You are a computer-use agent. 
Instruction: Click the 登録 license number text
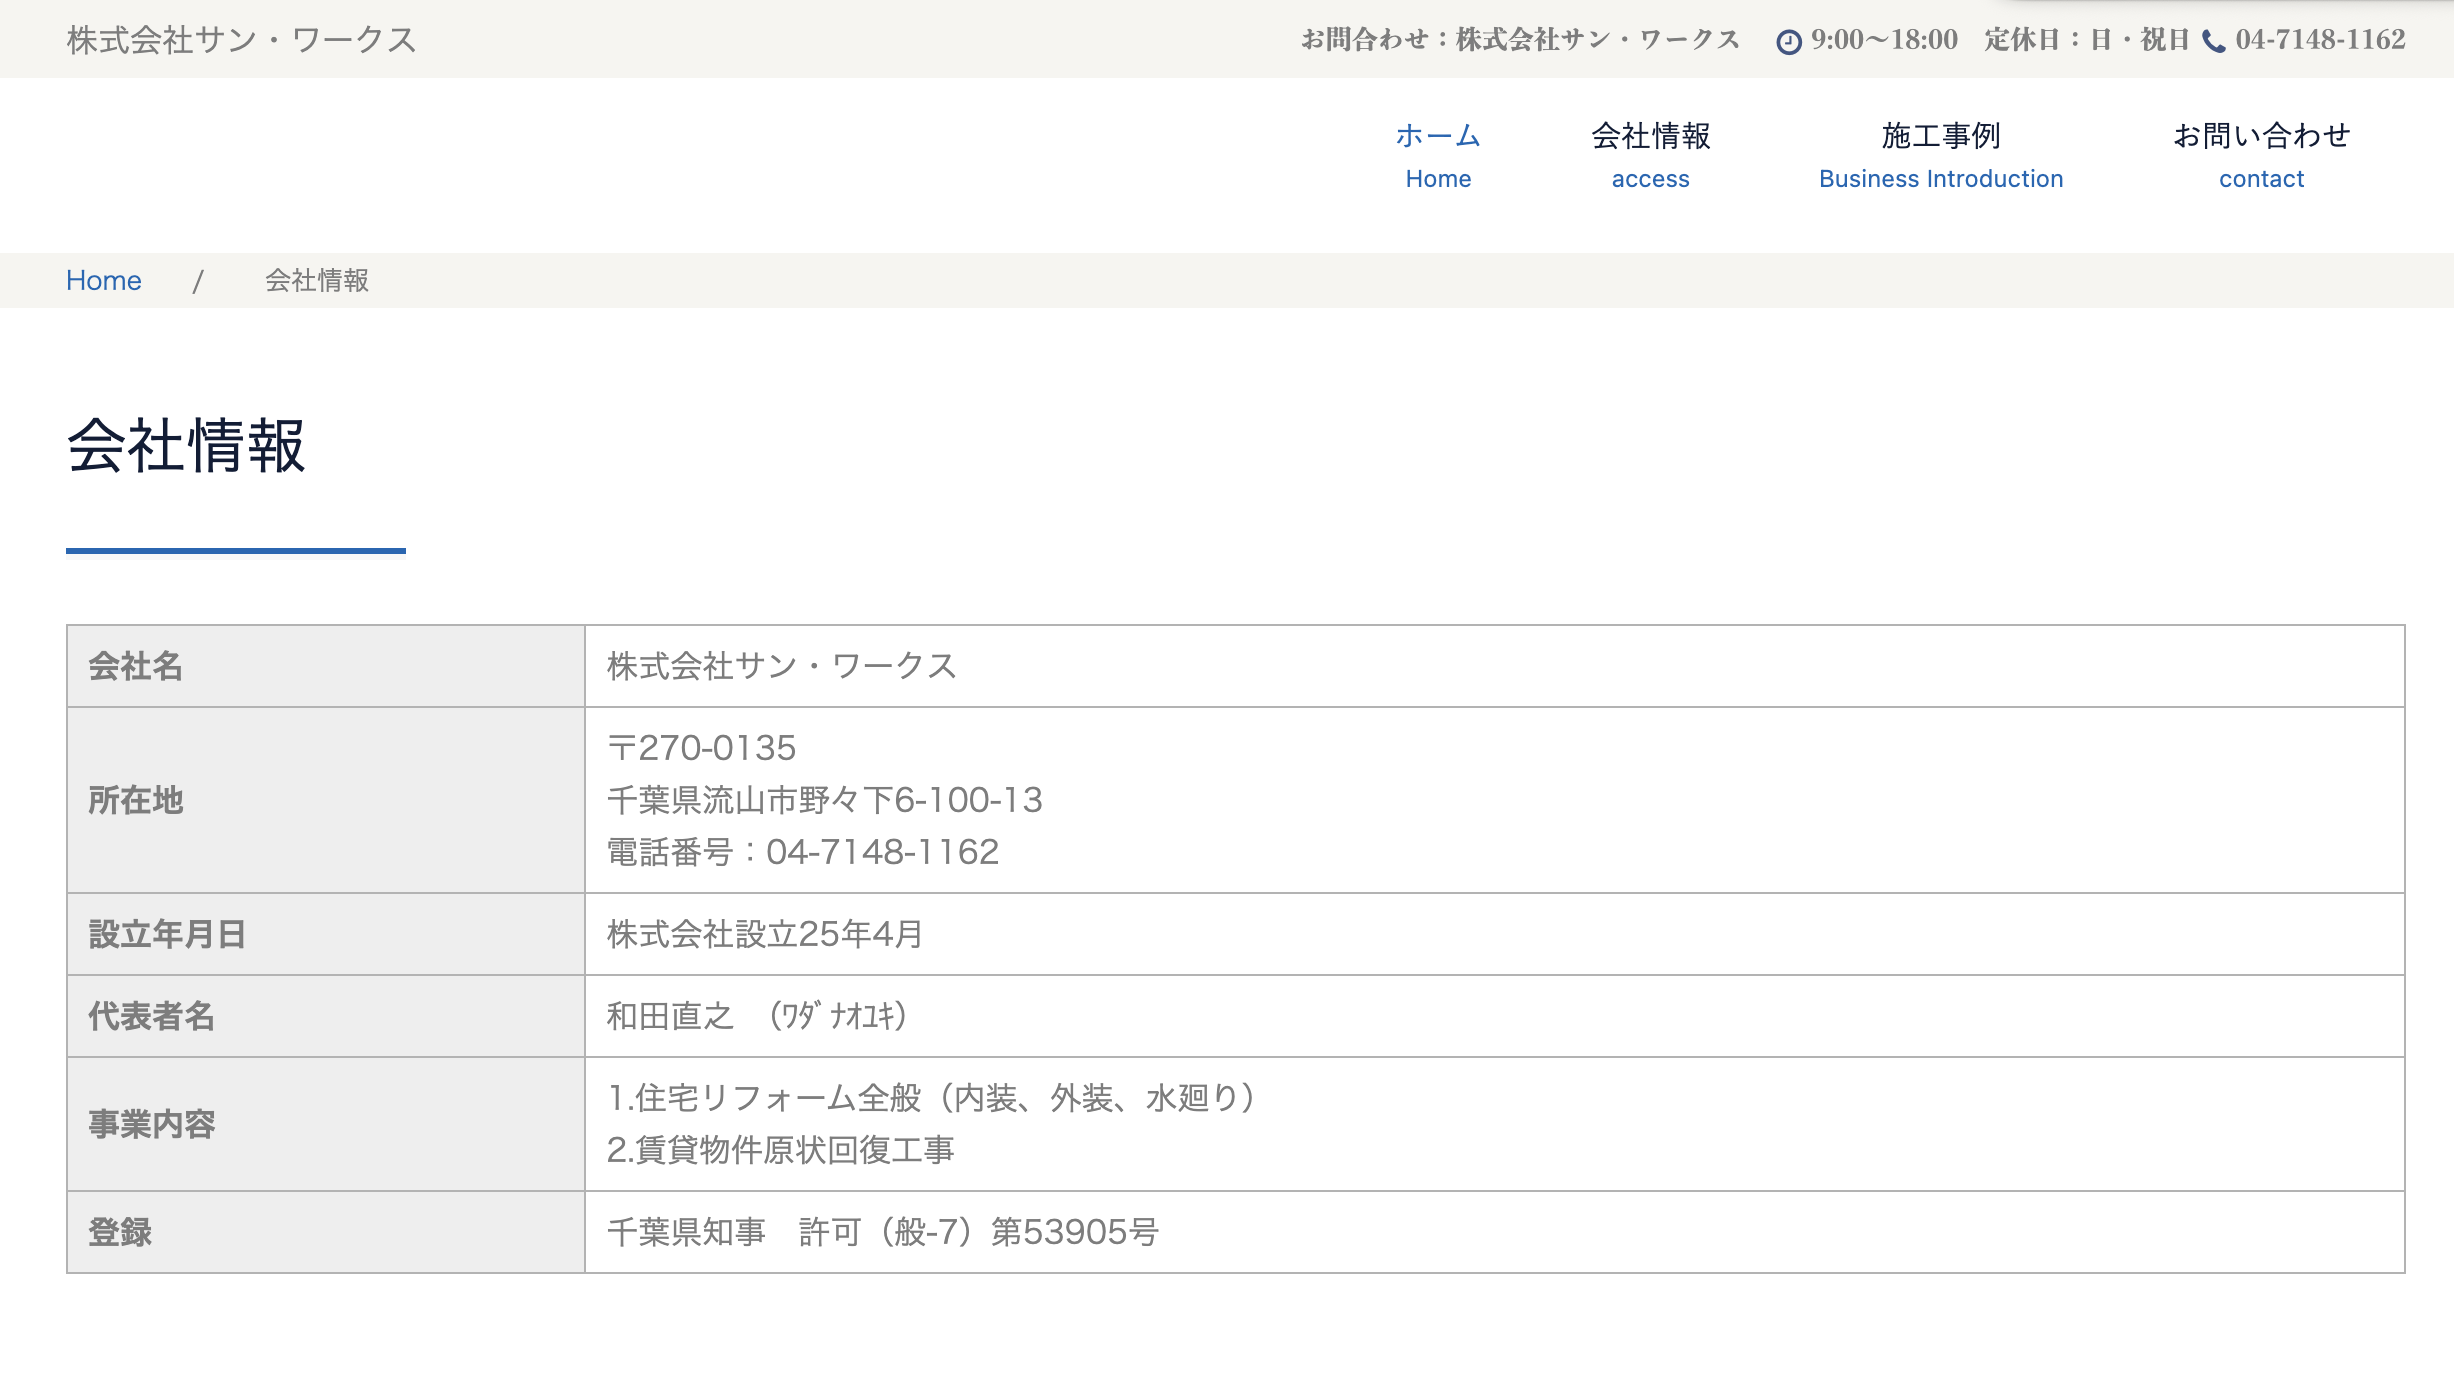click(882, 1232)
